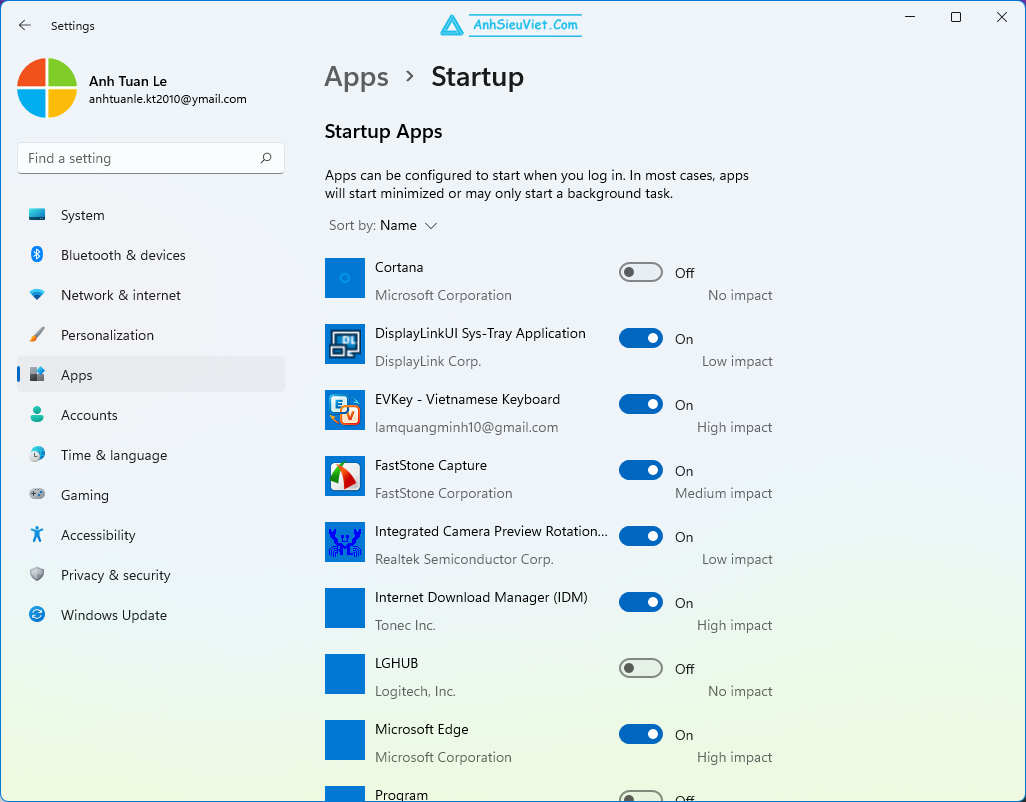Viewport: 1026px width, 802px height.
Task: Click the Internet Download Manager icon tile
Action: pos(345,608)
